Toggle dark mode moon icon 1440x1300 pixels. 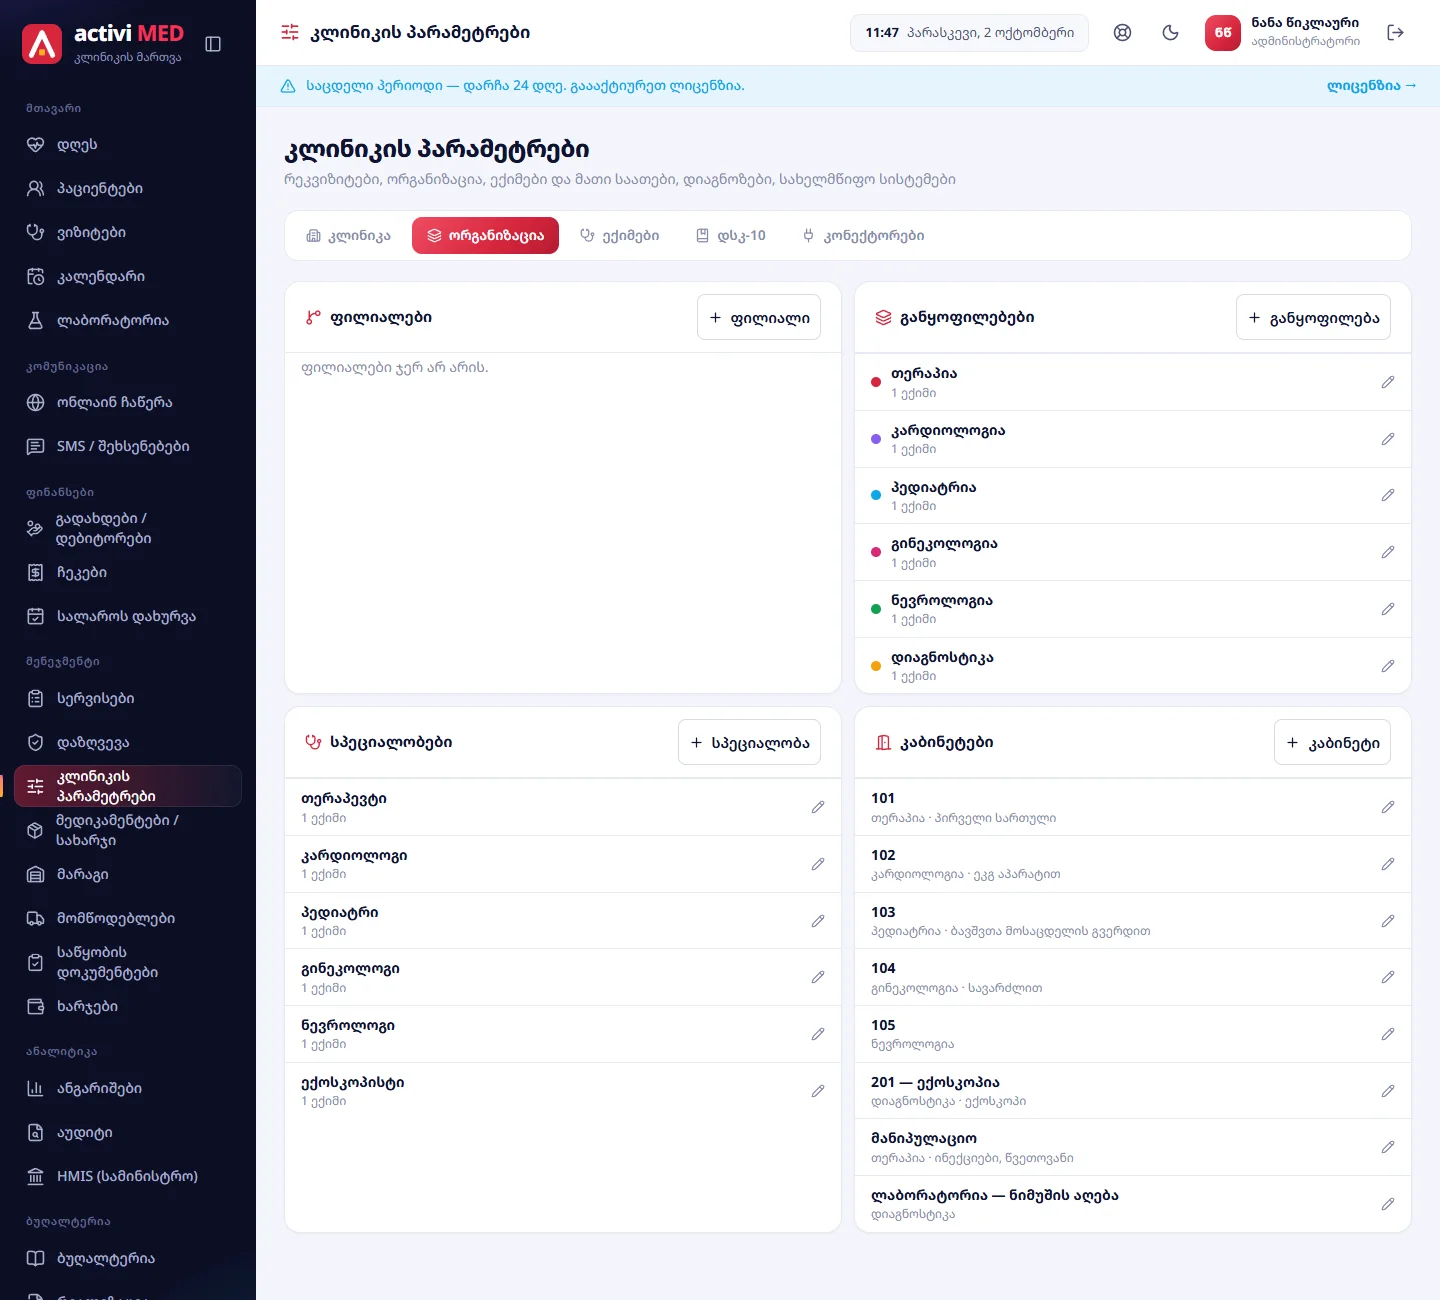[x=1170, y=33]
